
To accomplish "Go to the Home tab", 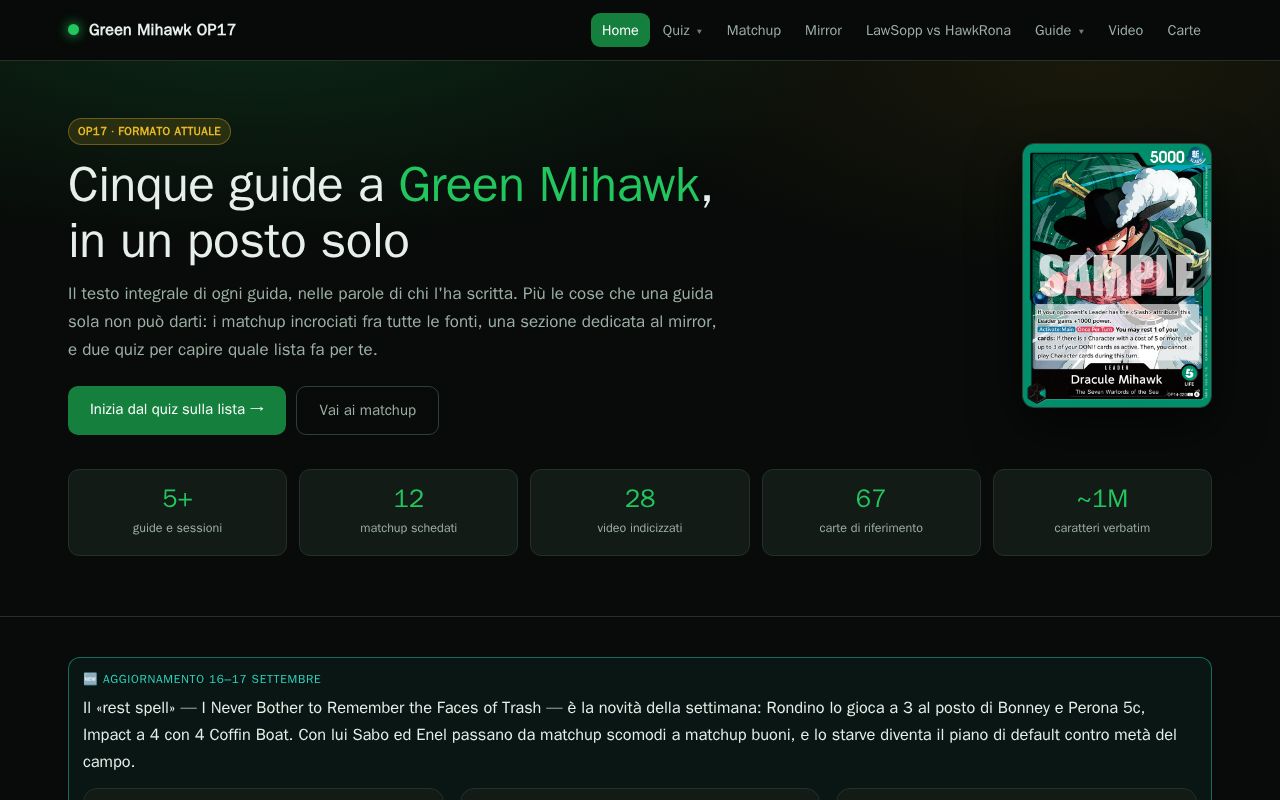I will point(620,30).
